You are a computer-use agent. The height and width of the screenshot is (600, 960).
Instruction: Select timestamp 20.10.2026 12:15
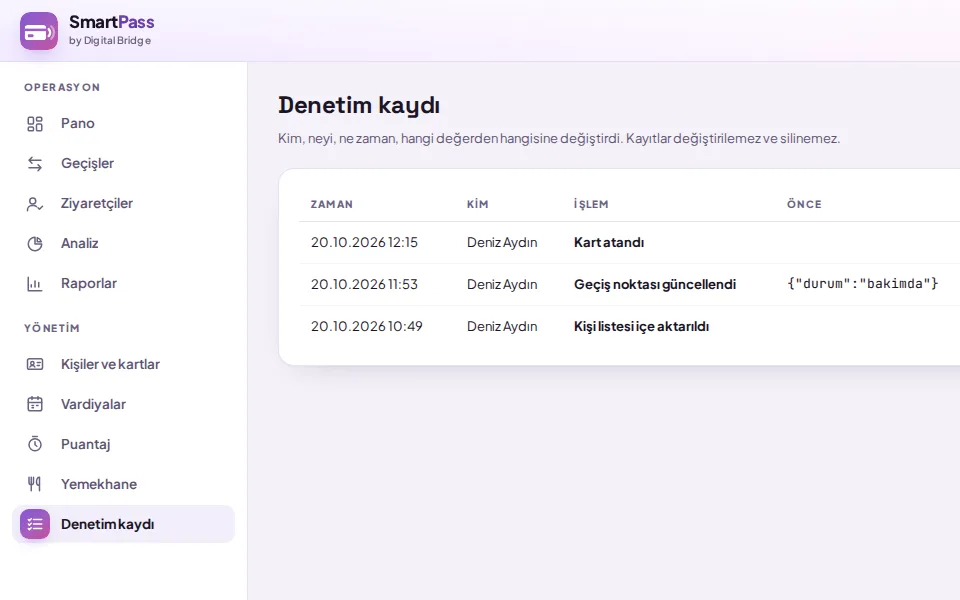click(364, 242)
